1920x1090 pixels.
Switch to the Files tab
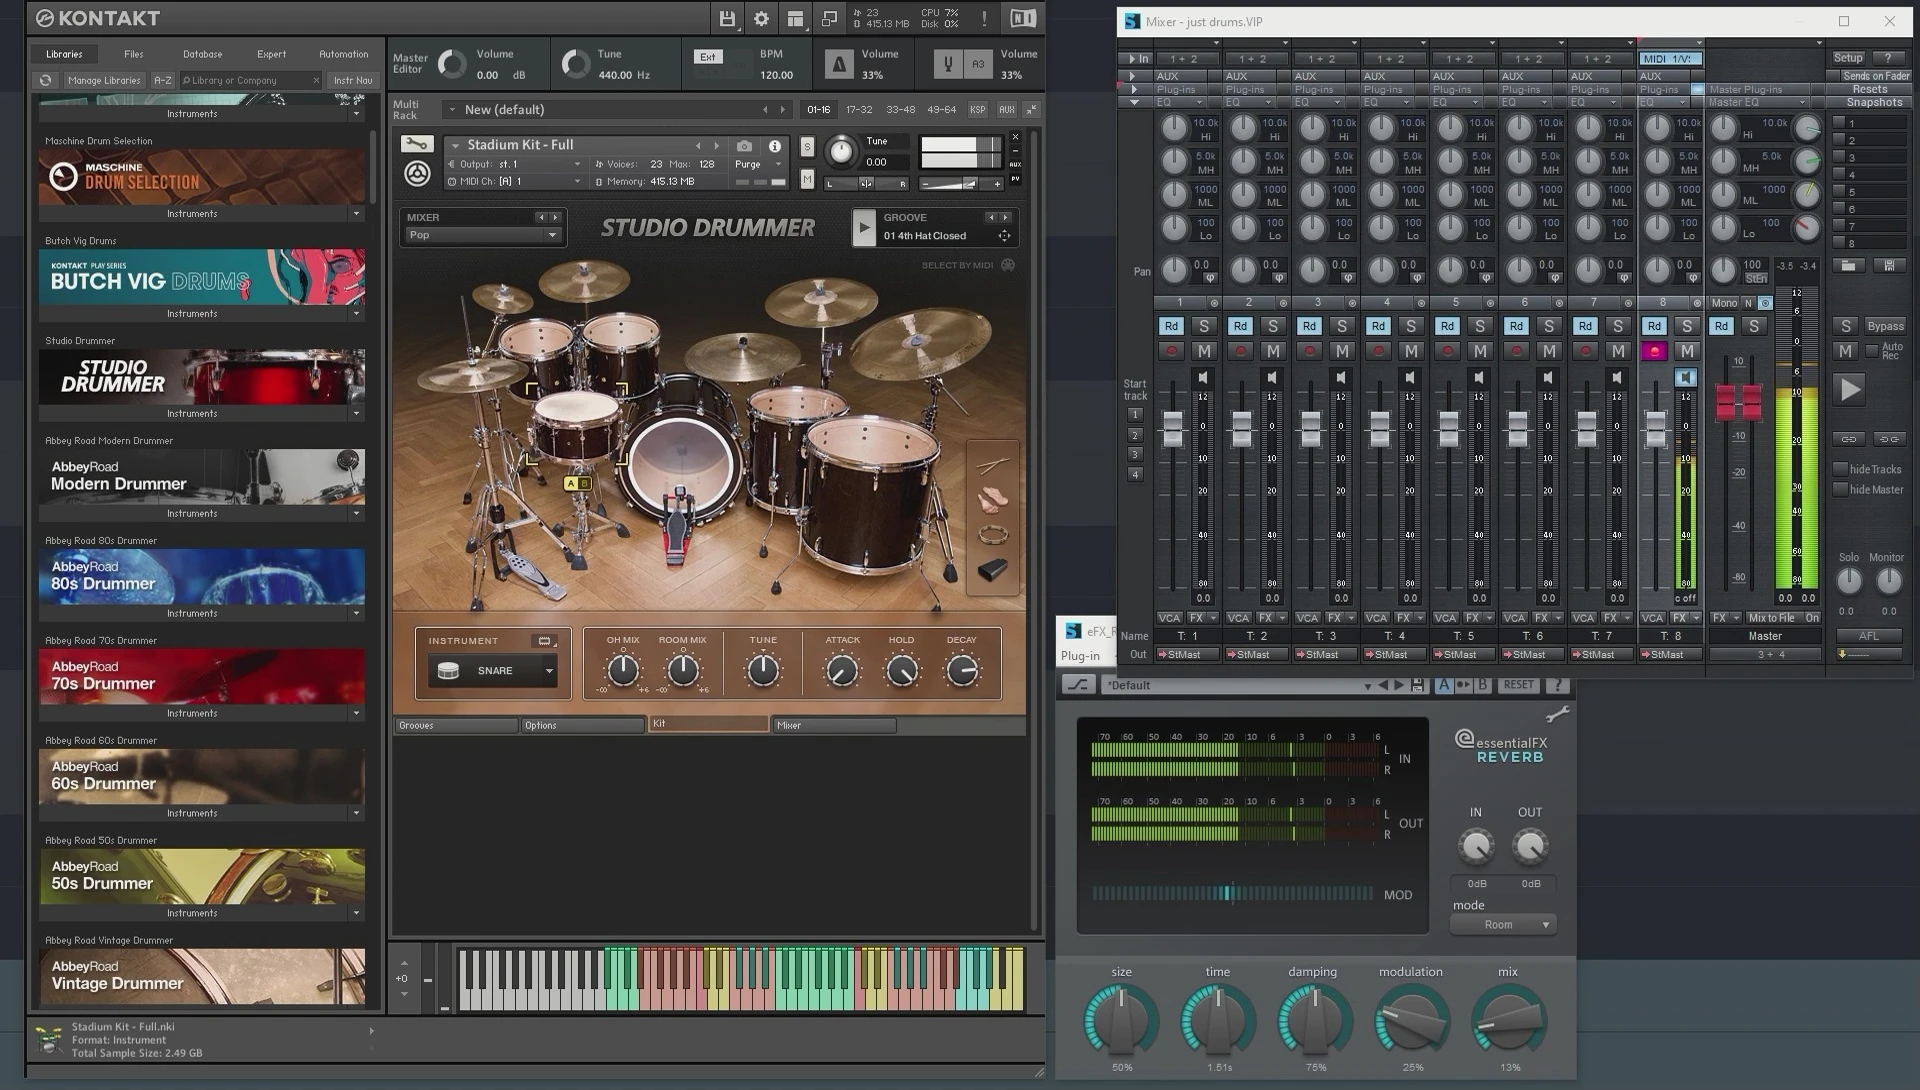[x=134, y=54]
